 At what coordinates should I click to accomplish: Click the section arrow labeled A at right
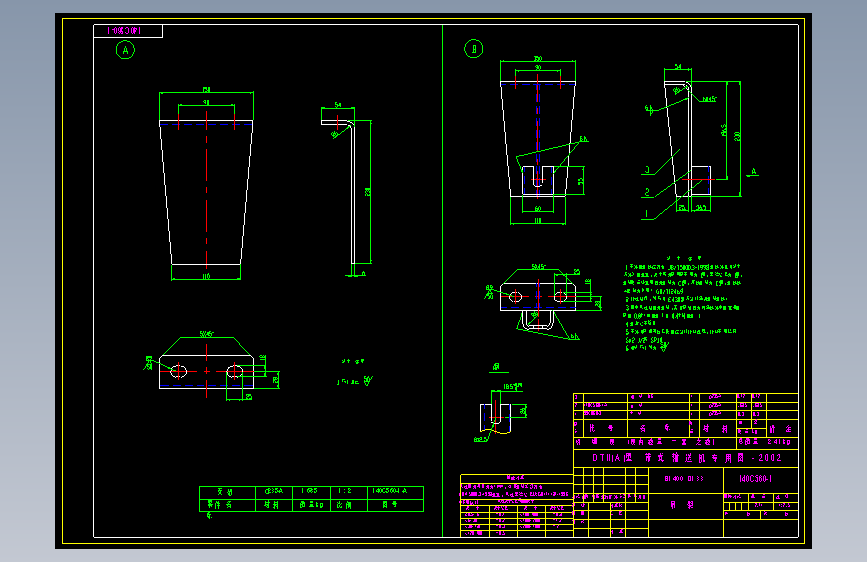tap(753, 172)
